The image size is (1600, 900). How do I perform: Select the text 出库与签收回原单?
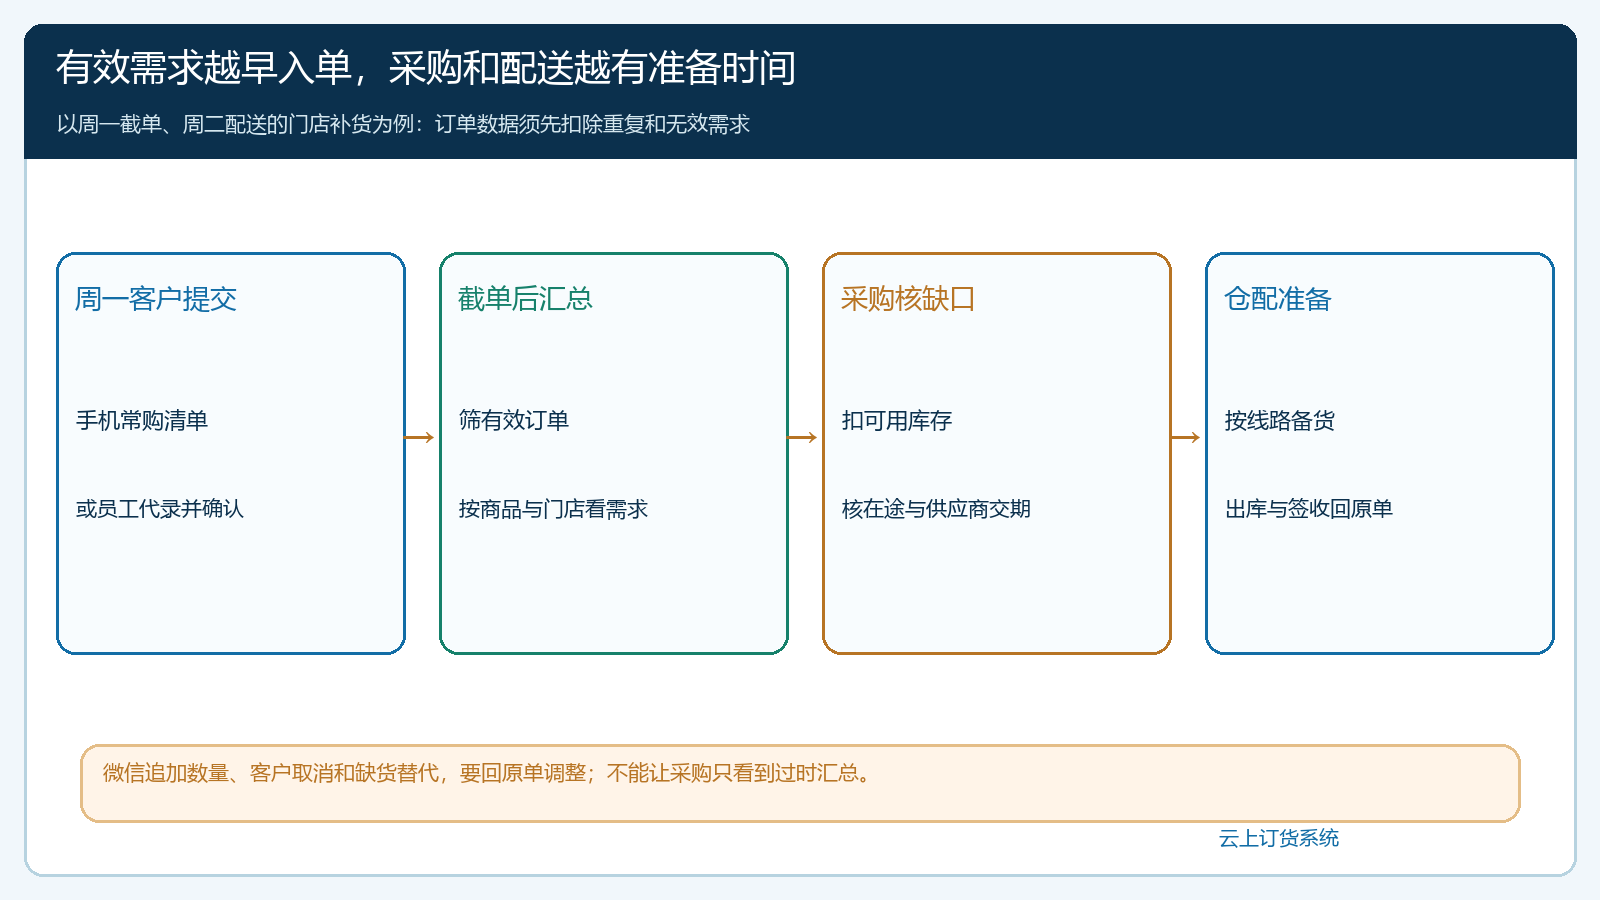(x=1309, y=509)
